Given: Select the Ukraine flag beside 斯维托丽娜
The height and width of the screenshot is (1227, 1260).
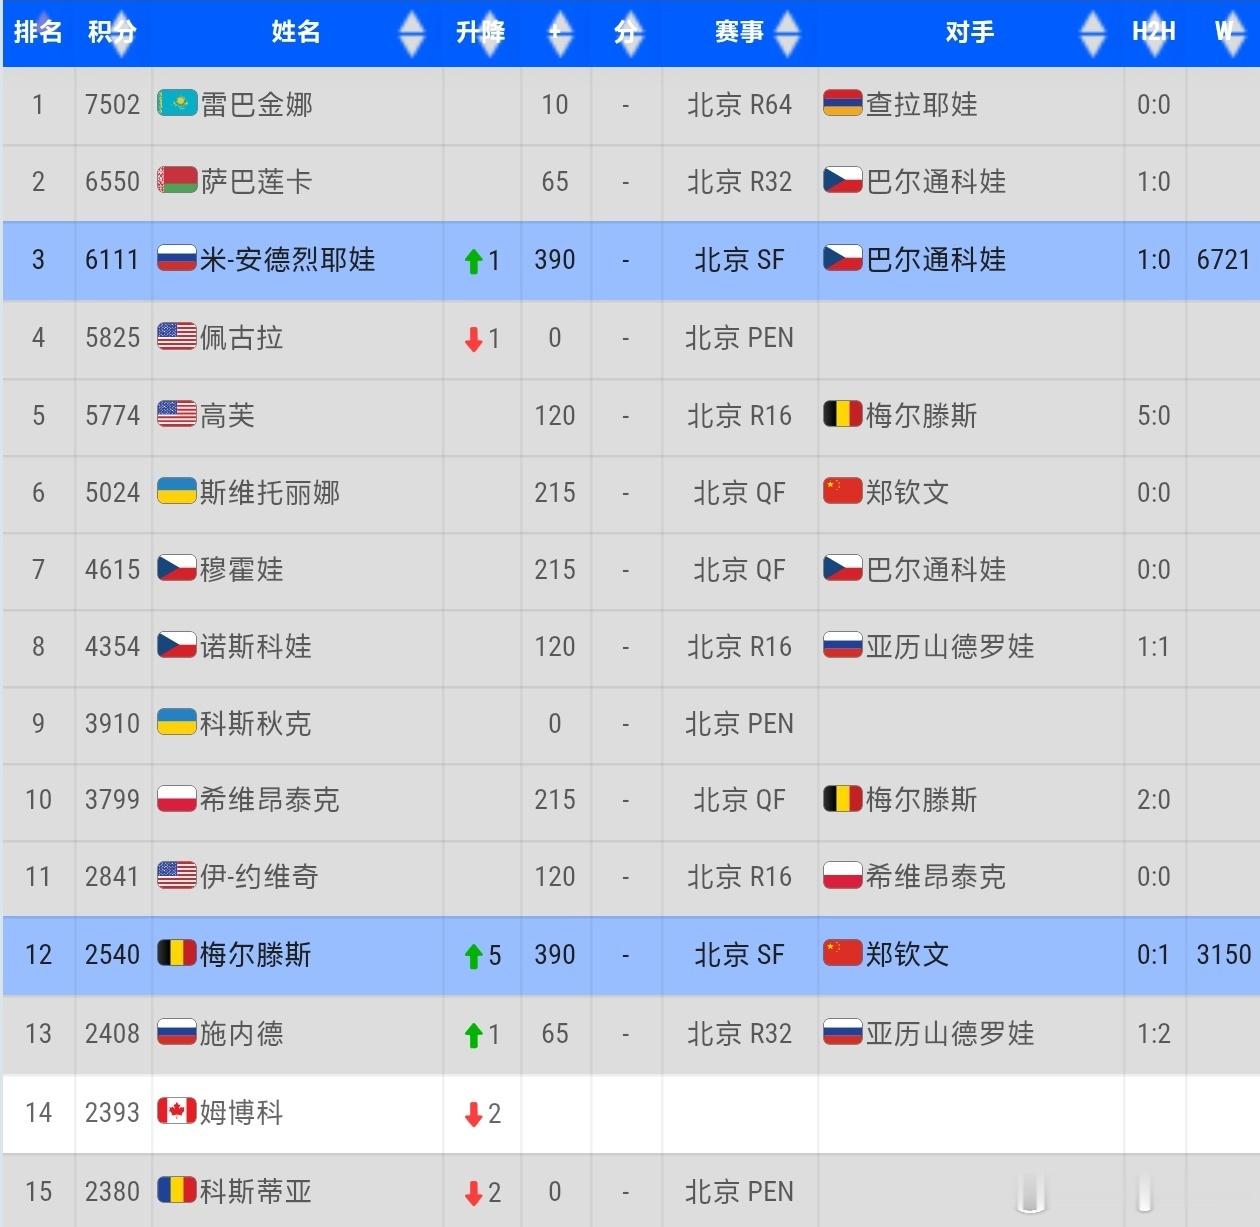Looking at the screenshot, I should pos(177,491).
